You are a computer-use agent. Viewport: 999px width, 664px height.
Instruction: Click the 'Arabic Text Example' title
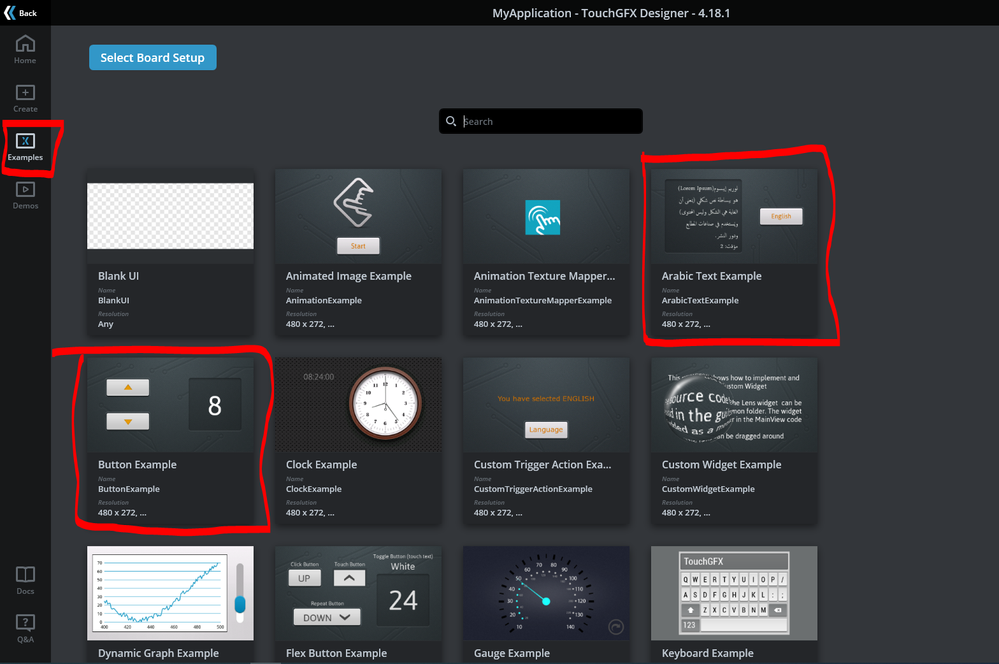pos(712,276)
